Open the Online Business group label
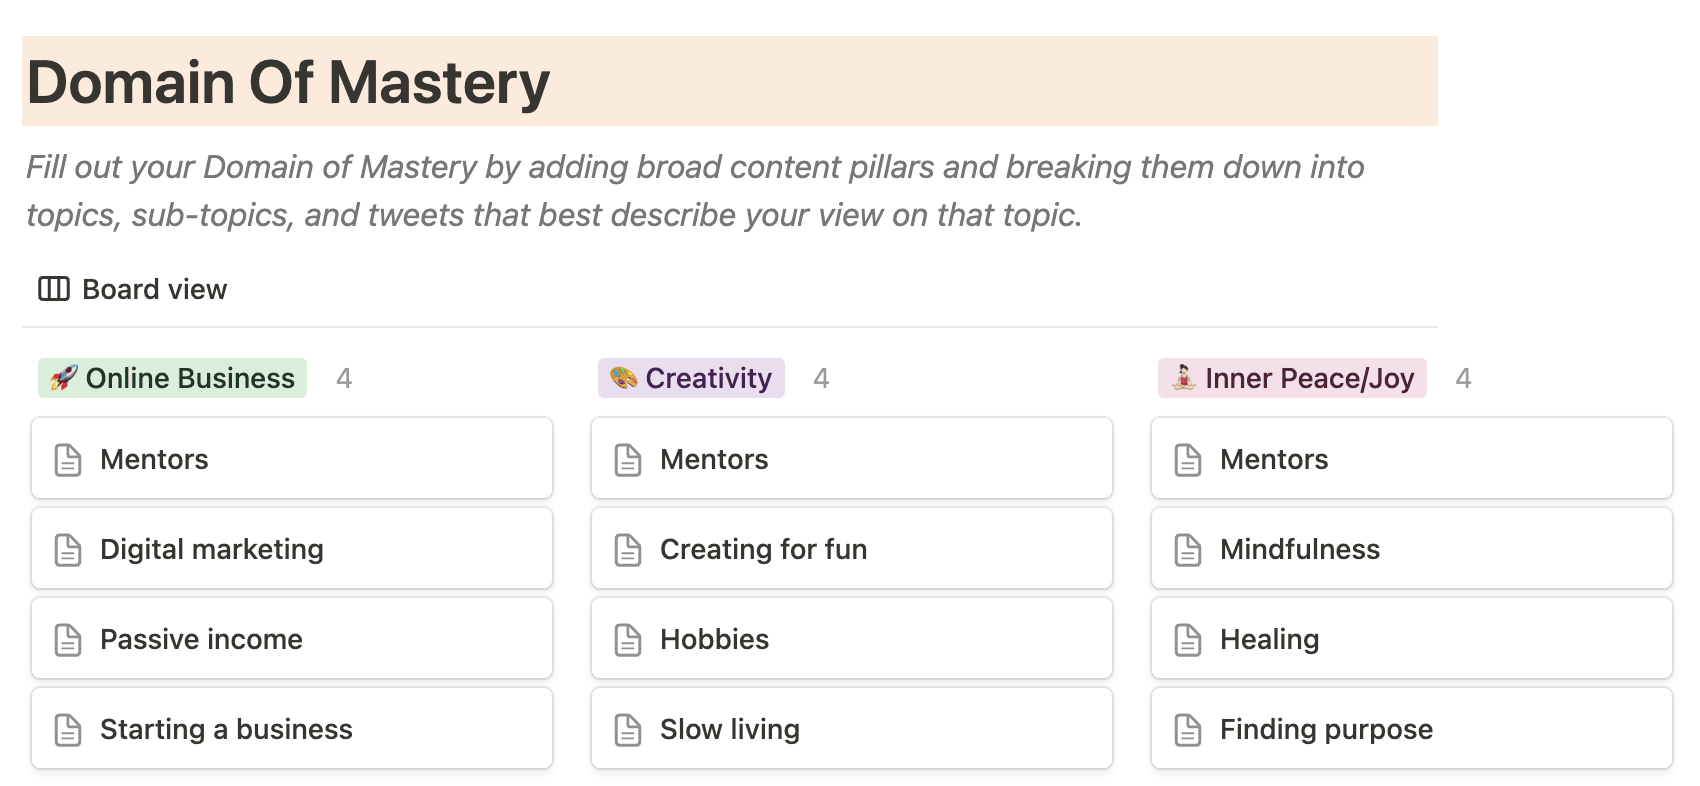The width and height of the screenshot is (1700, 786). (x=172, y=378)
